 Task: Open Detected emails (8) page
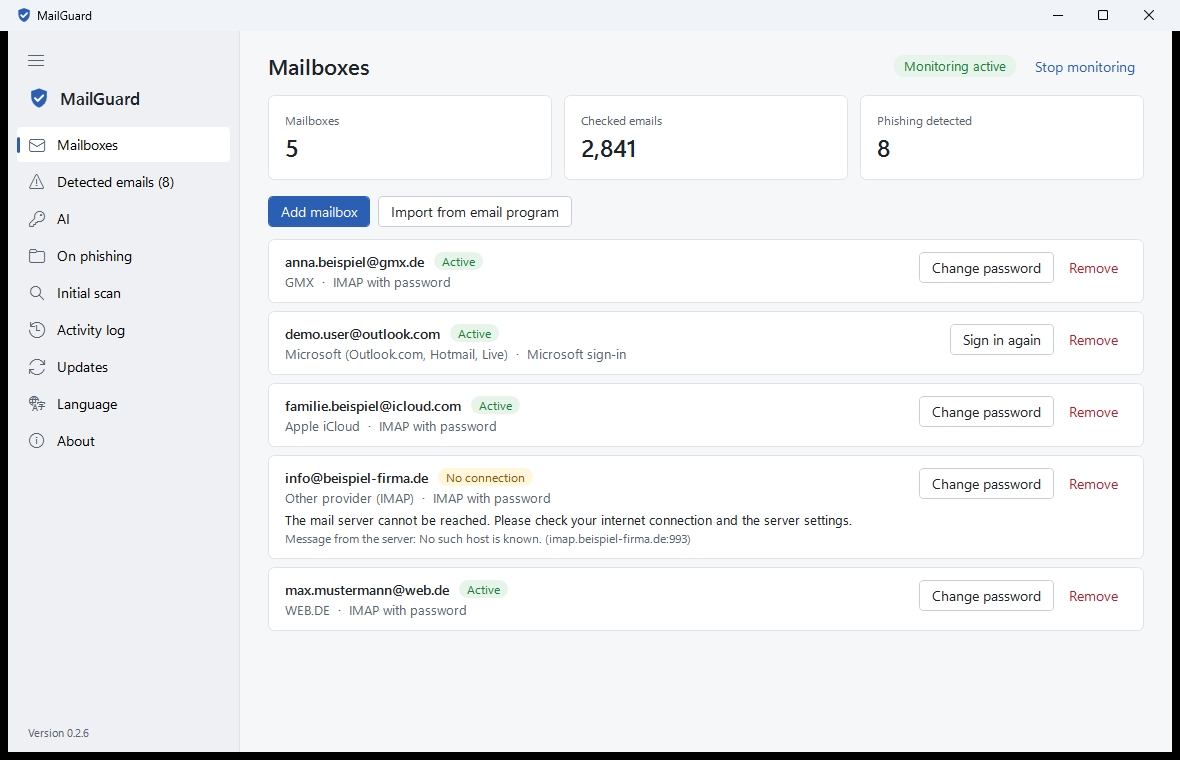pyautogui.click(x=123, y=182)
